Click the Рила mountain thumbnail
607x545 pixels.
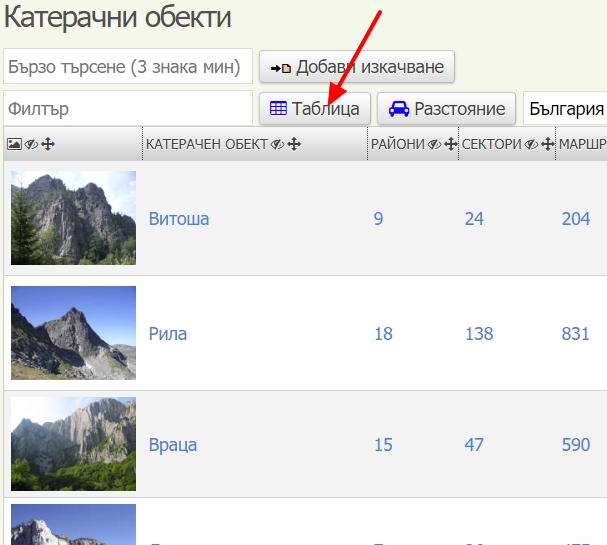click(73, 333)
